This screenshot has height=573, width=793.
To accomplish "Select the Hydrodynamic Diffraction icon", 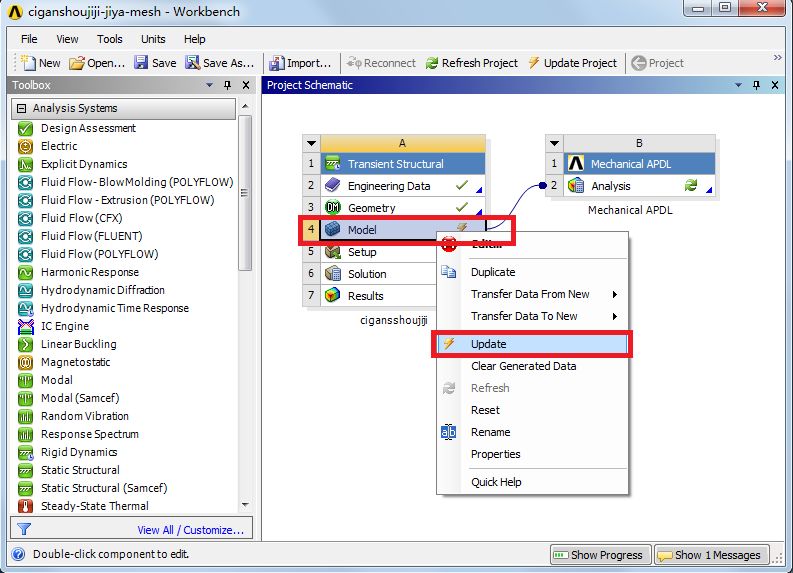I will click(x=25, y=290).
